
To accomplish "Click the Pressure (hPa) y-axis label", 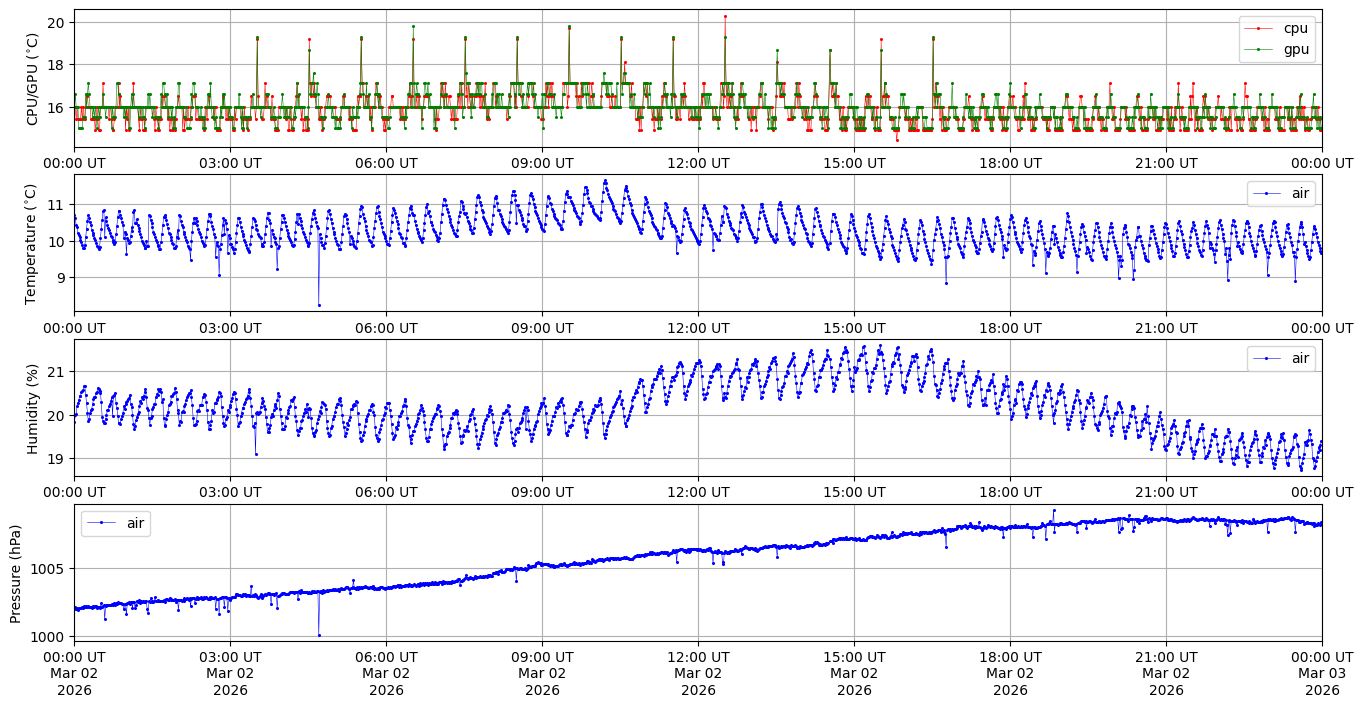I will (x=17, y=573).
